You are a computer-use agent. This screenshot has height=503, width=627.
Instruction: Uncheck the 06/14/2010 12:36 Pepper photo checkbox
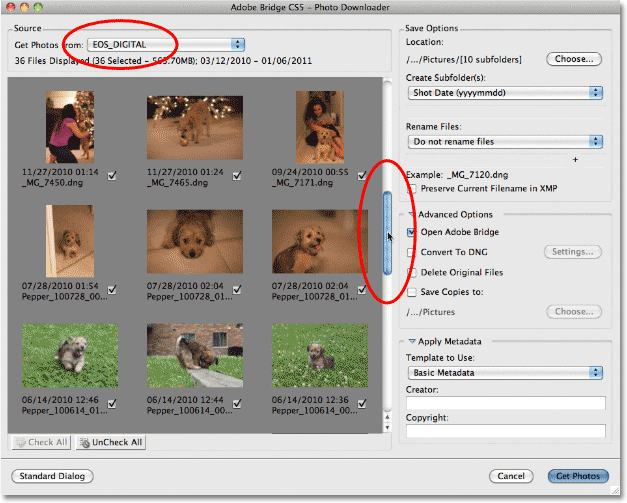pyautogui.click(x=362, y=404)
